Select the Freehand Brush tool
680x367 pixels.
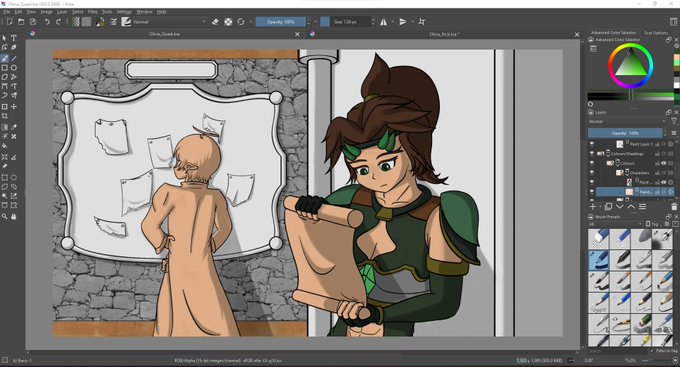click(x=4, y=59)
